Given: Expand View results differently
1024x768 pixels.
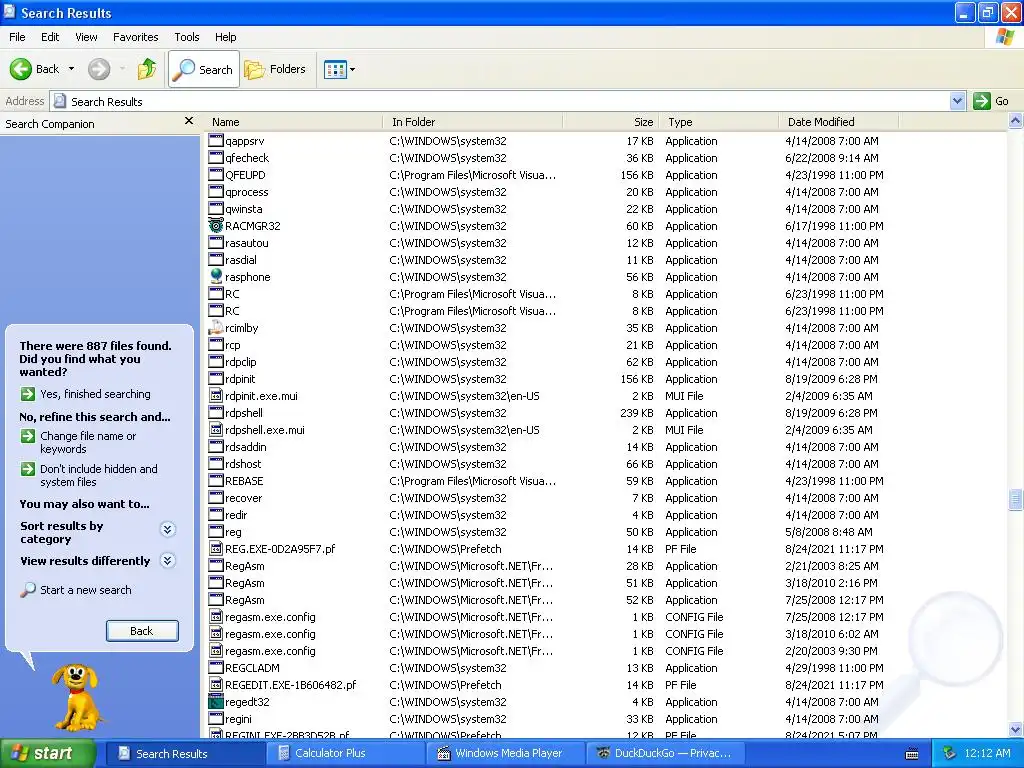Looking at the screenshot, I should pos(168,561).
